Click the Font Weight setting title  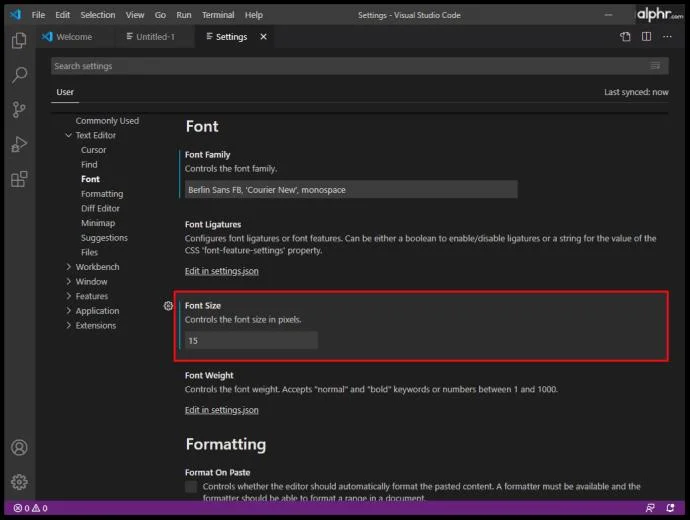tap(209, 375)
